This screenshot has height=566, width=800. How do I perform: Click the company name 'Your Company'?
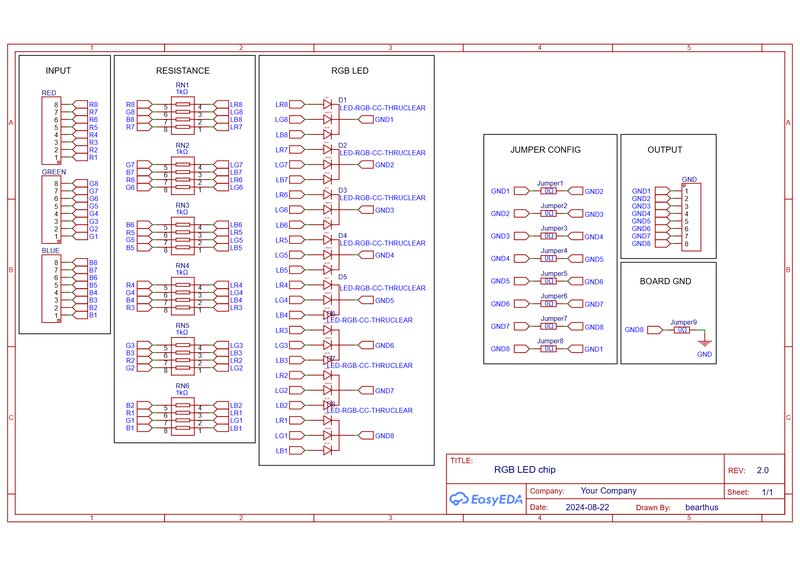[608, 490]
